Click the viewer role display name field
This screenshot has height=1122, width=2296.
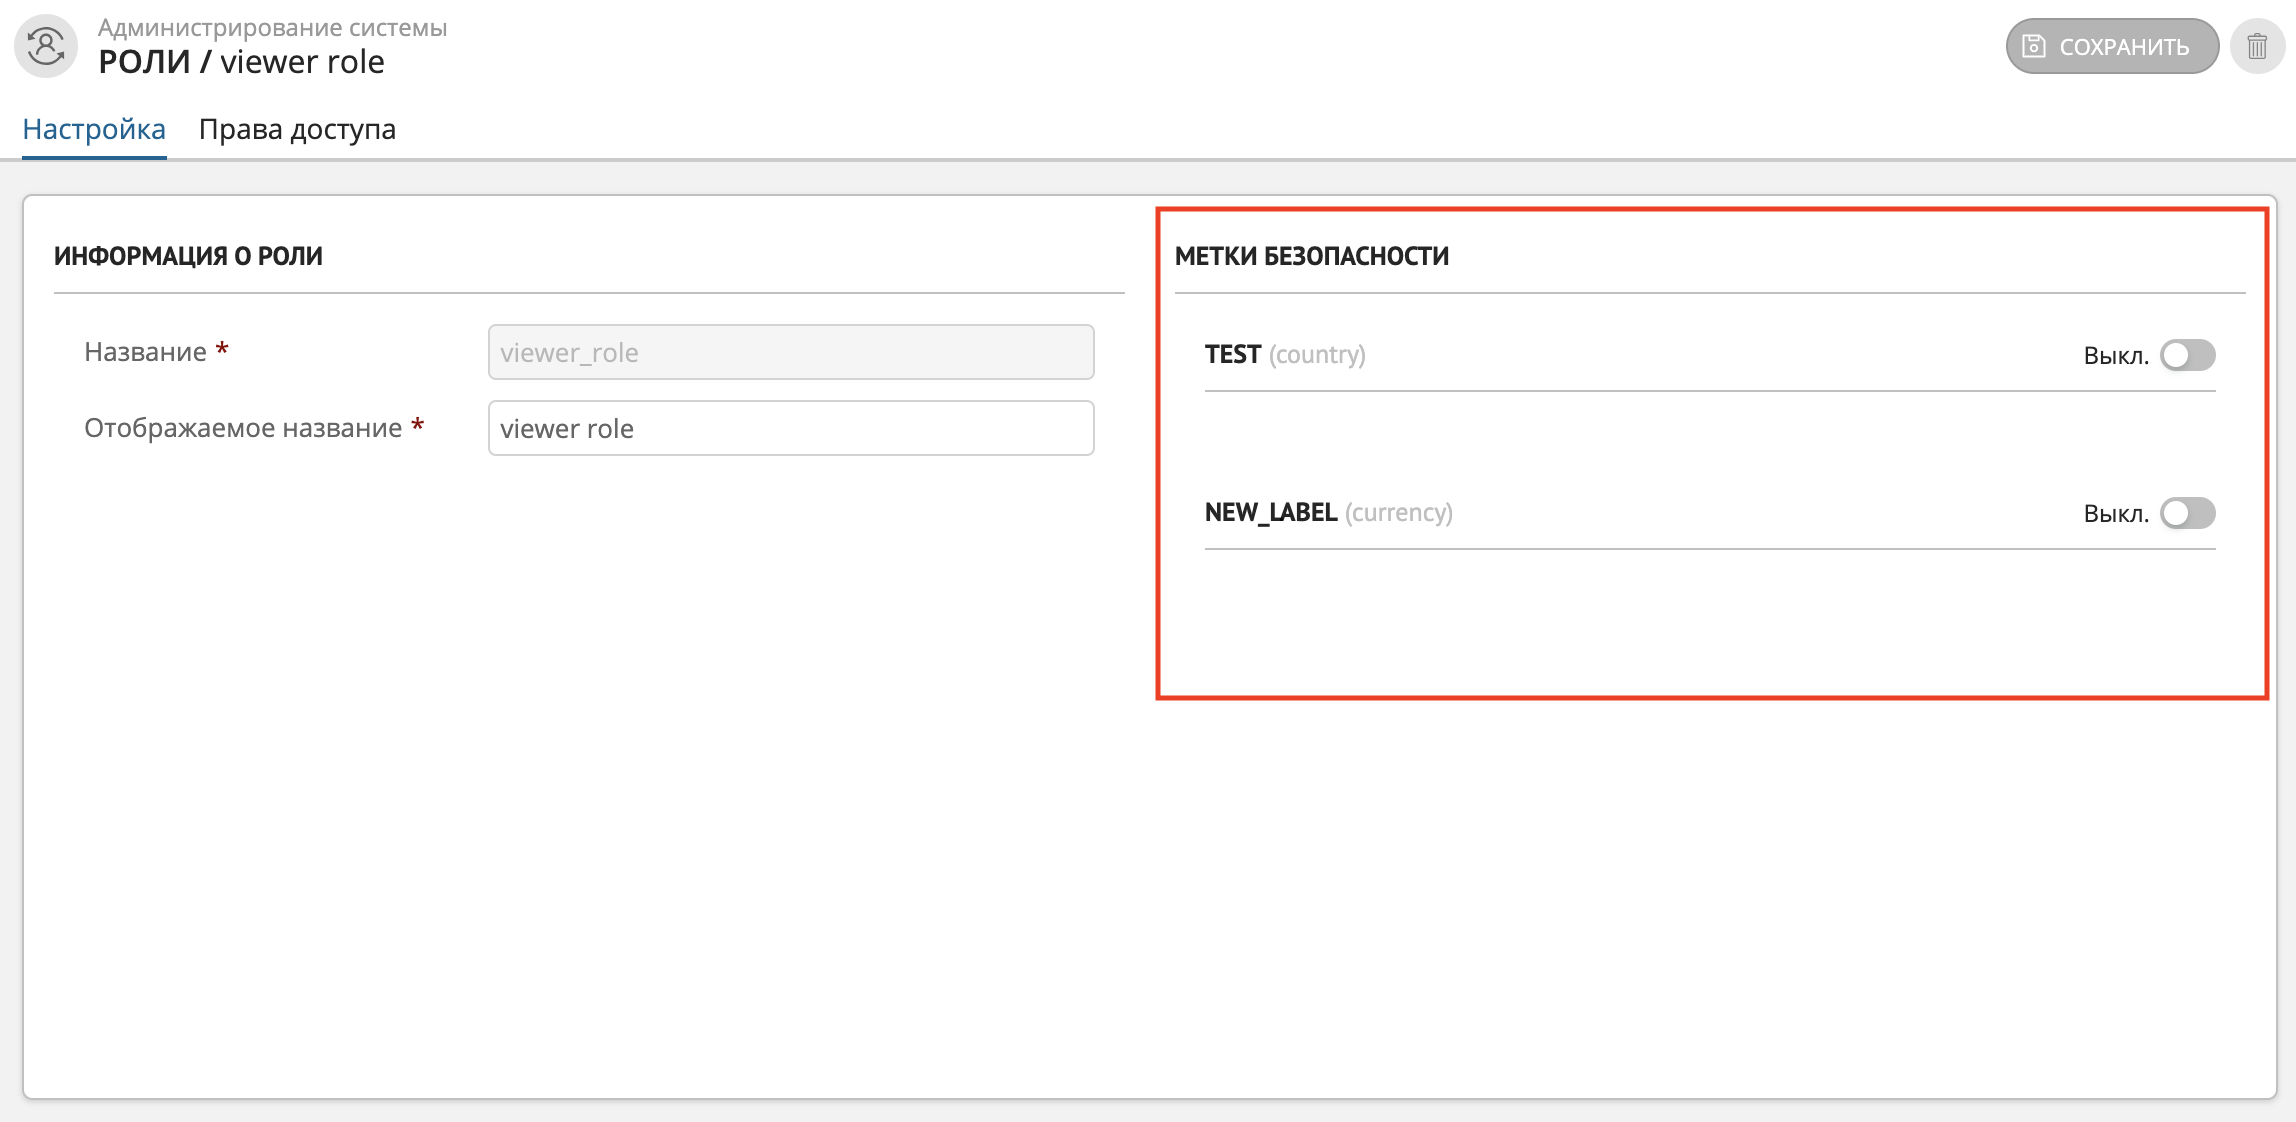tap(791, 426)
